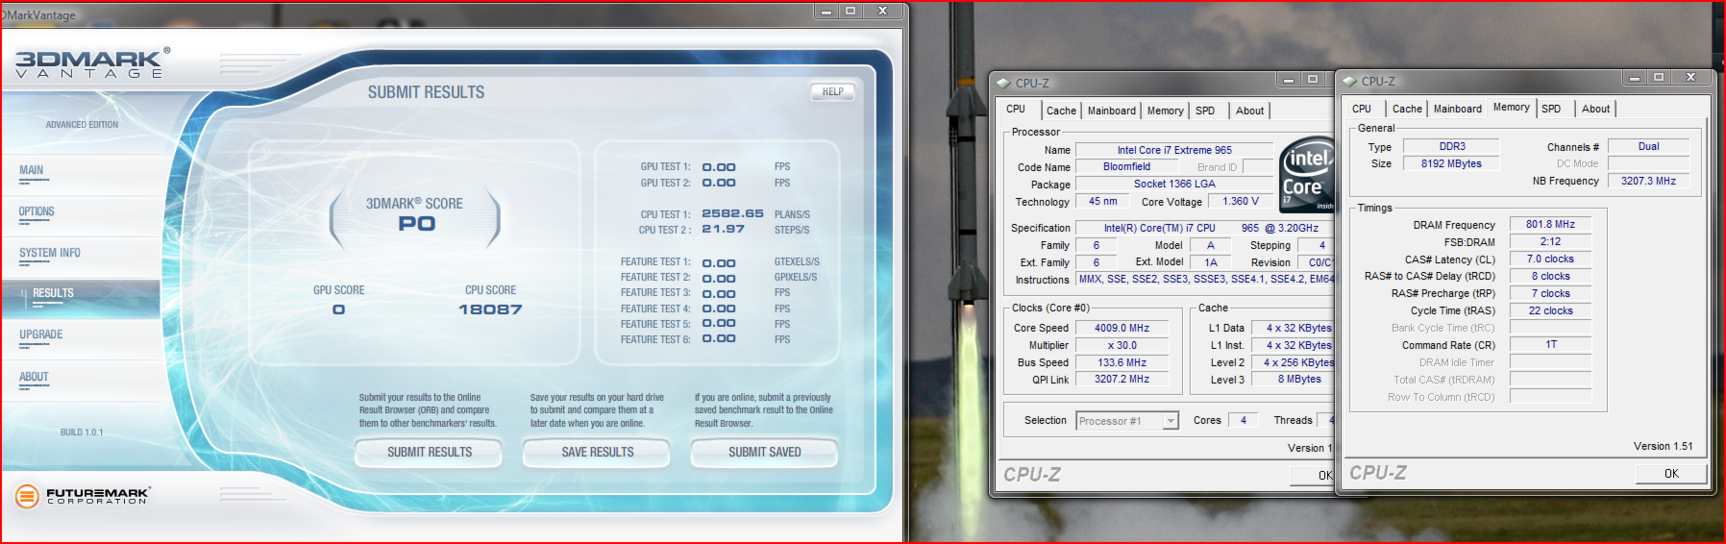The height and width of the screenshot is (544, 1726).
Task: Click left CPU-Z window title icon
Action: (x=1004, y=83)
